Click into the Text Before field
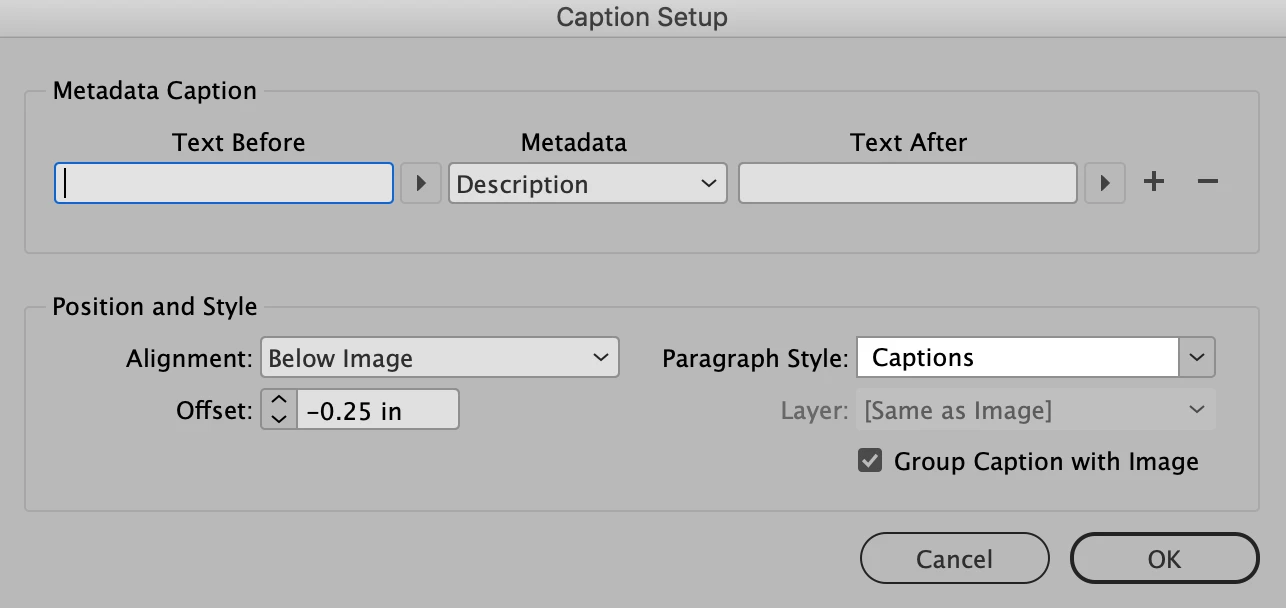Viewport: 1286px width, 608px height. click(x=224, y=184)
